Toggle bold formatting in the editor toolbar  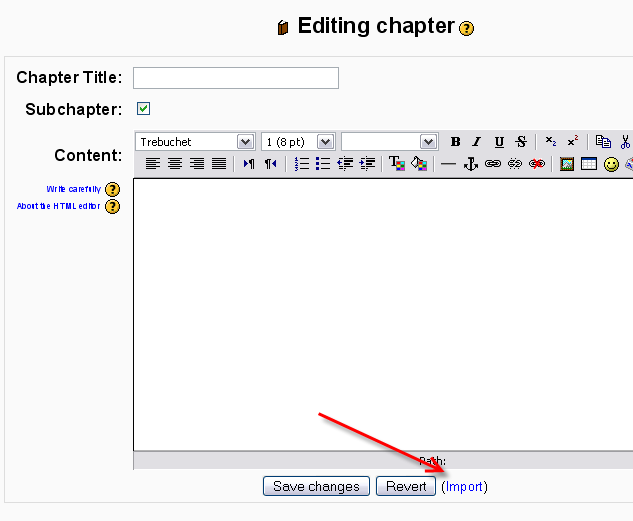coord(456,142)
